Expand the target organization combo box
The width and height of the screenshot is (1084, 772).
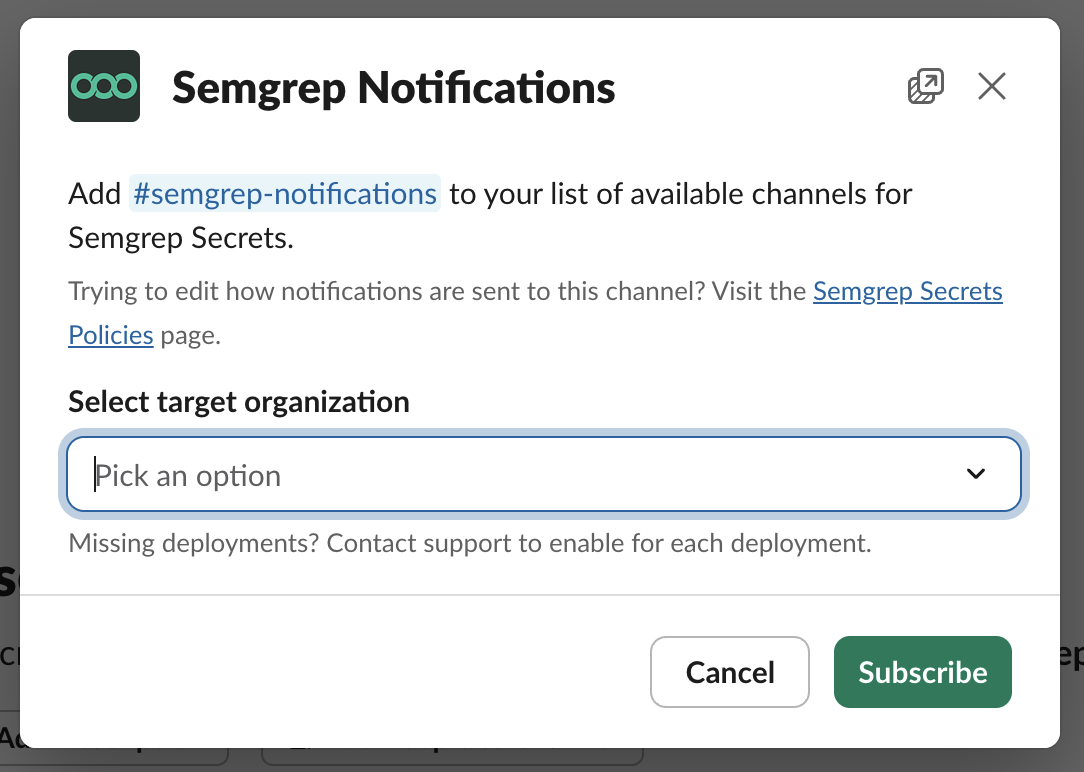pyautogui.click(x=544, y=474)
